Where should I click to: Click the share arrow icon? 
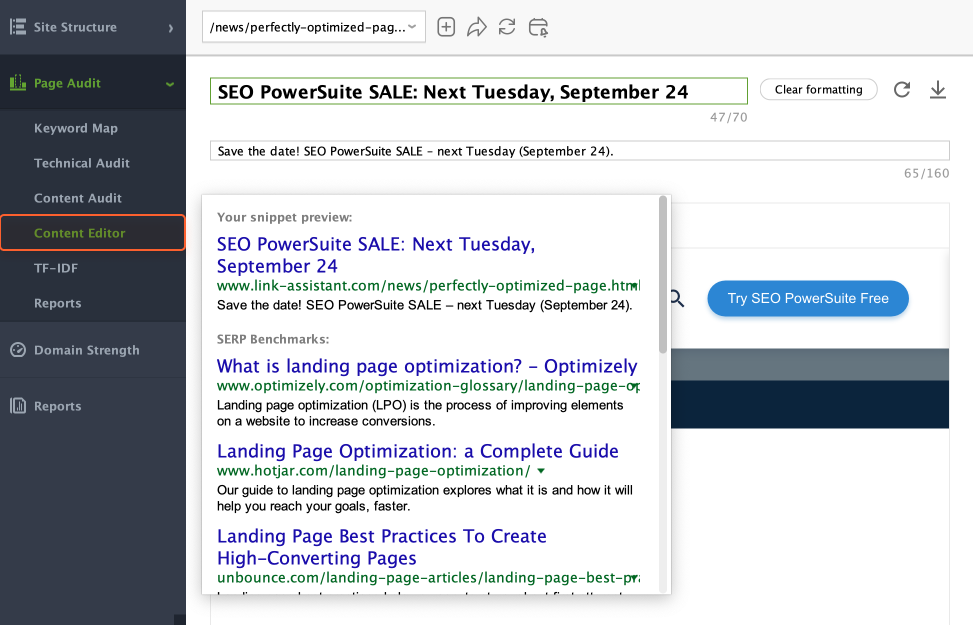477,27
